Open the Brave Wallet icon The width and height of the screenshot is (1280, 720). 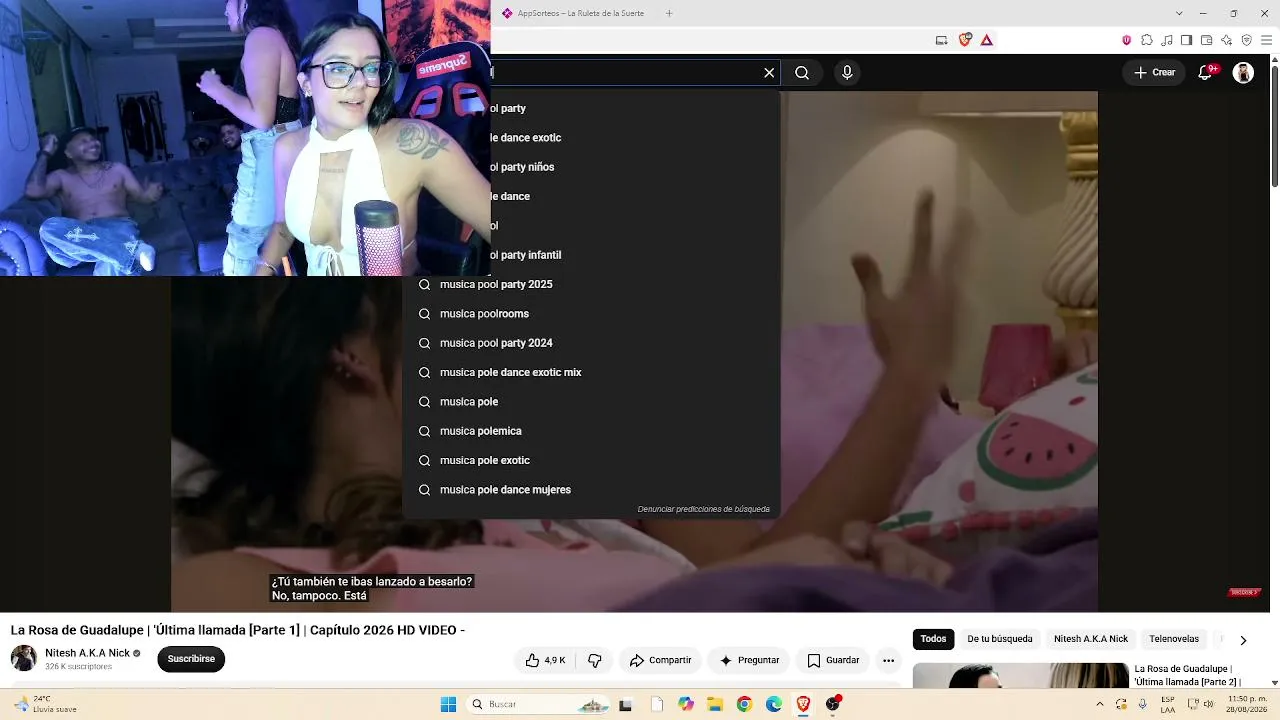1206,40
